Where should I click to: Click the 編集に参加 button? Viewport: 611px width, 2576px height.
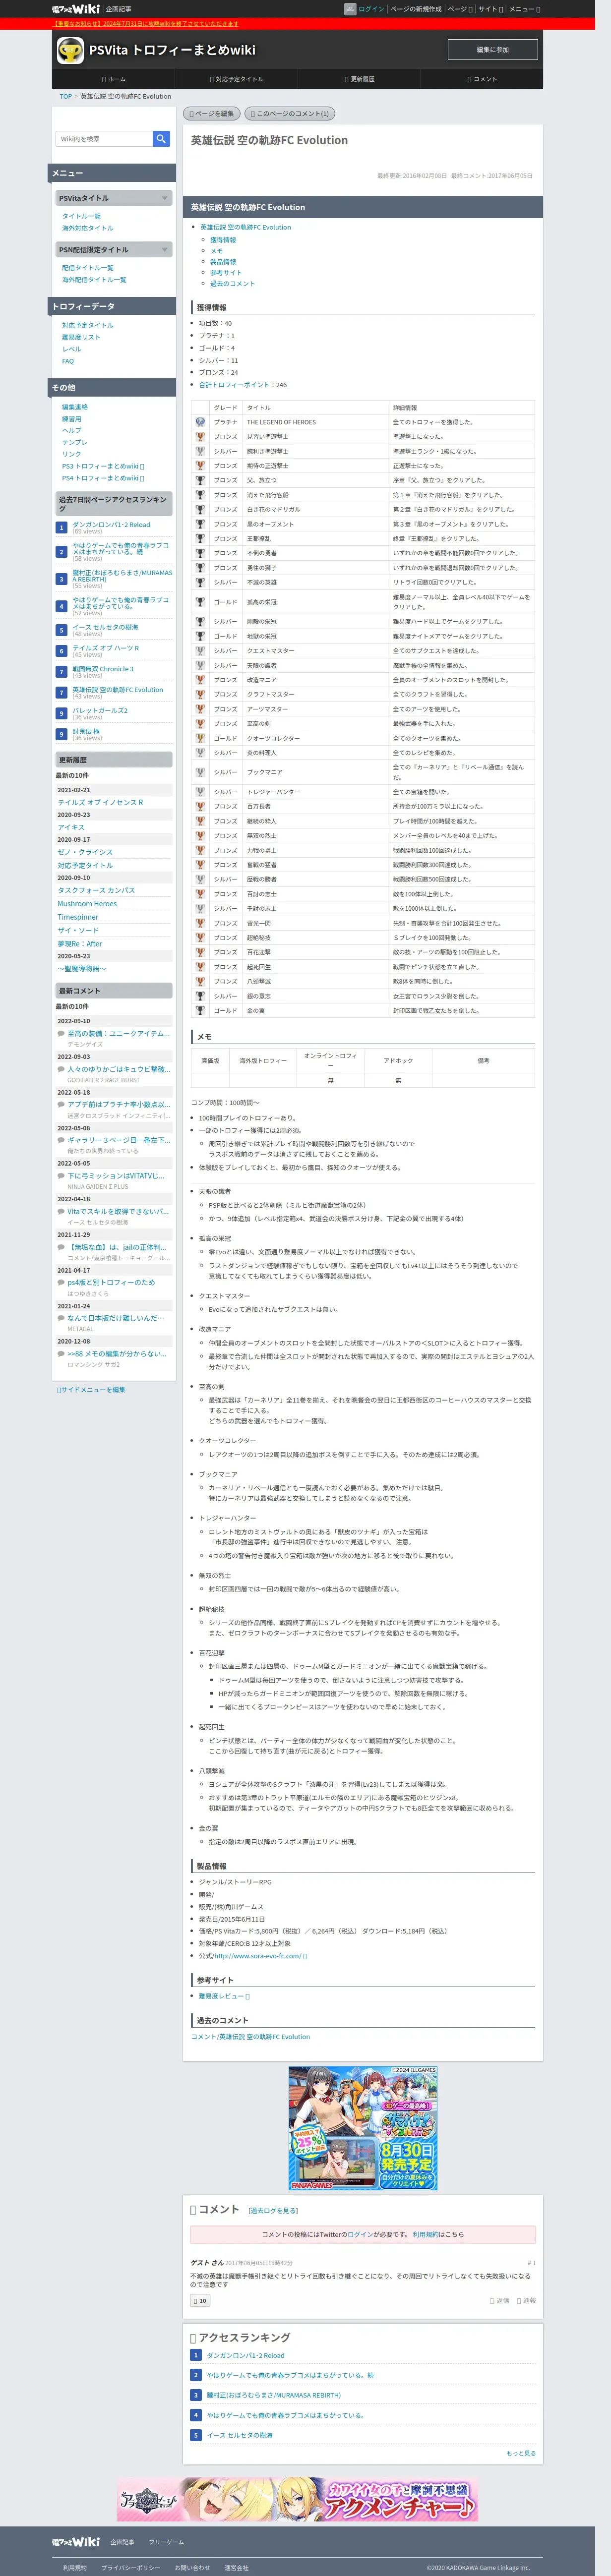coord(492,49)
